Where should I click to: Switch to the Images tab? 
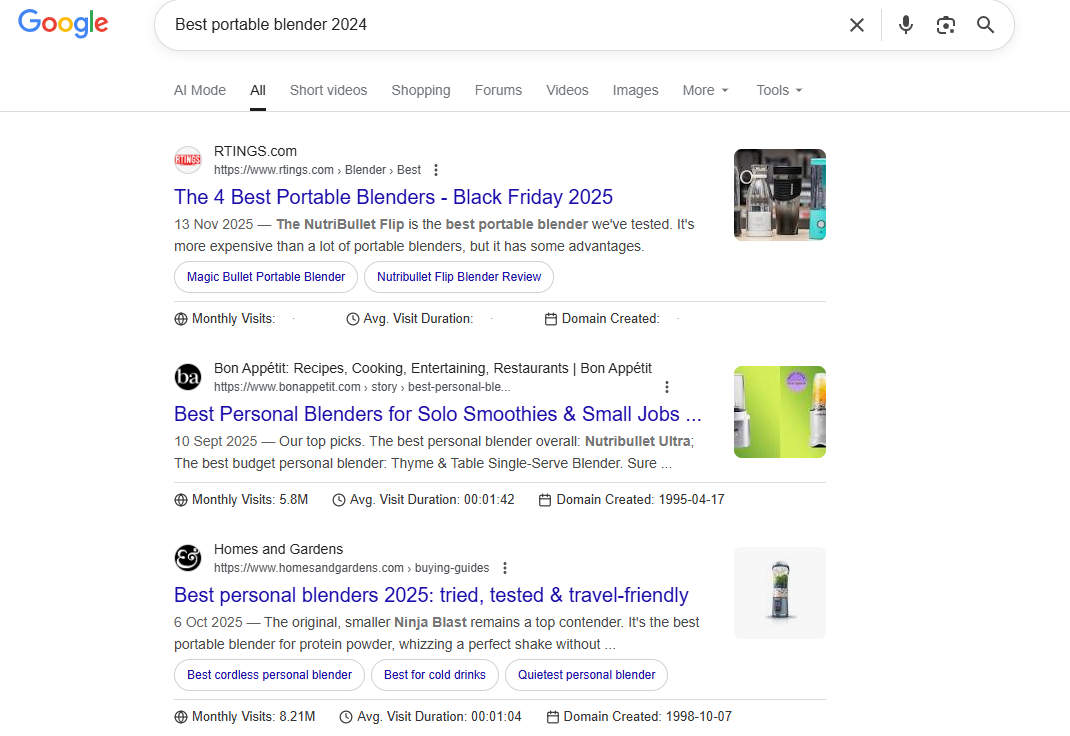click(635, 90)
